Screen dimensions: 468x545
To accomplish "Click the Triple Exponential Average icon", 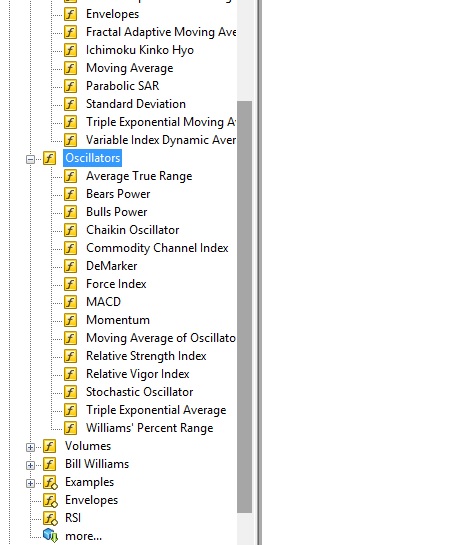I will (71, 410).
